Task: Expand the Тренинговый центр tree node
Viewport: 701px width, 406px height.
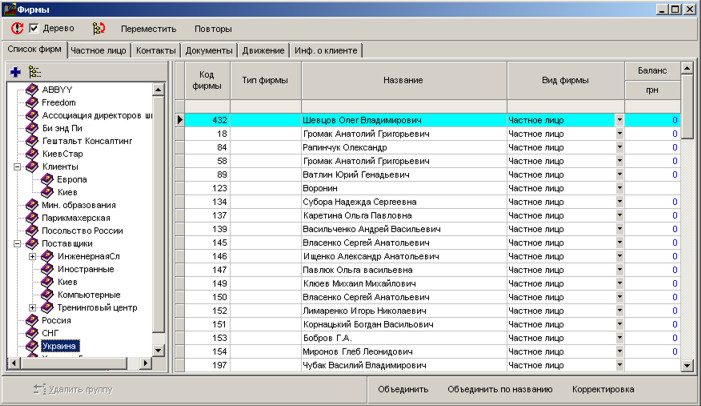Action: (32, 308)
